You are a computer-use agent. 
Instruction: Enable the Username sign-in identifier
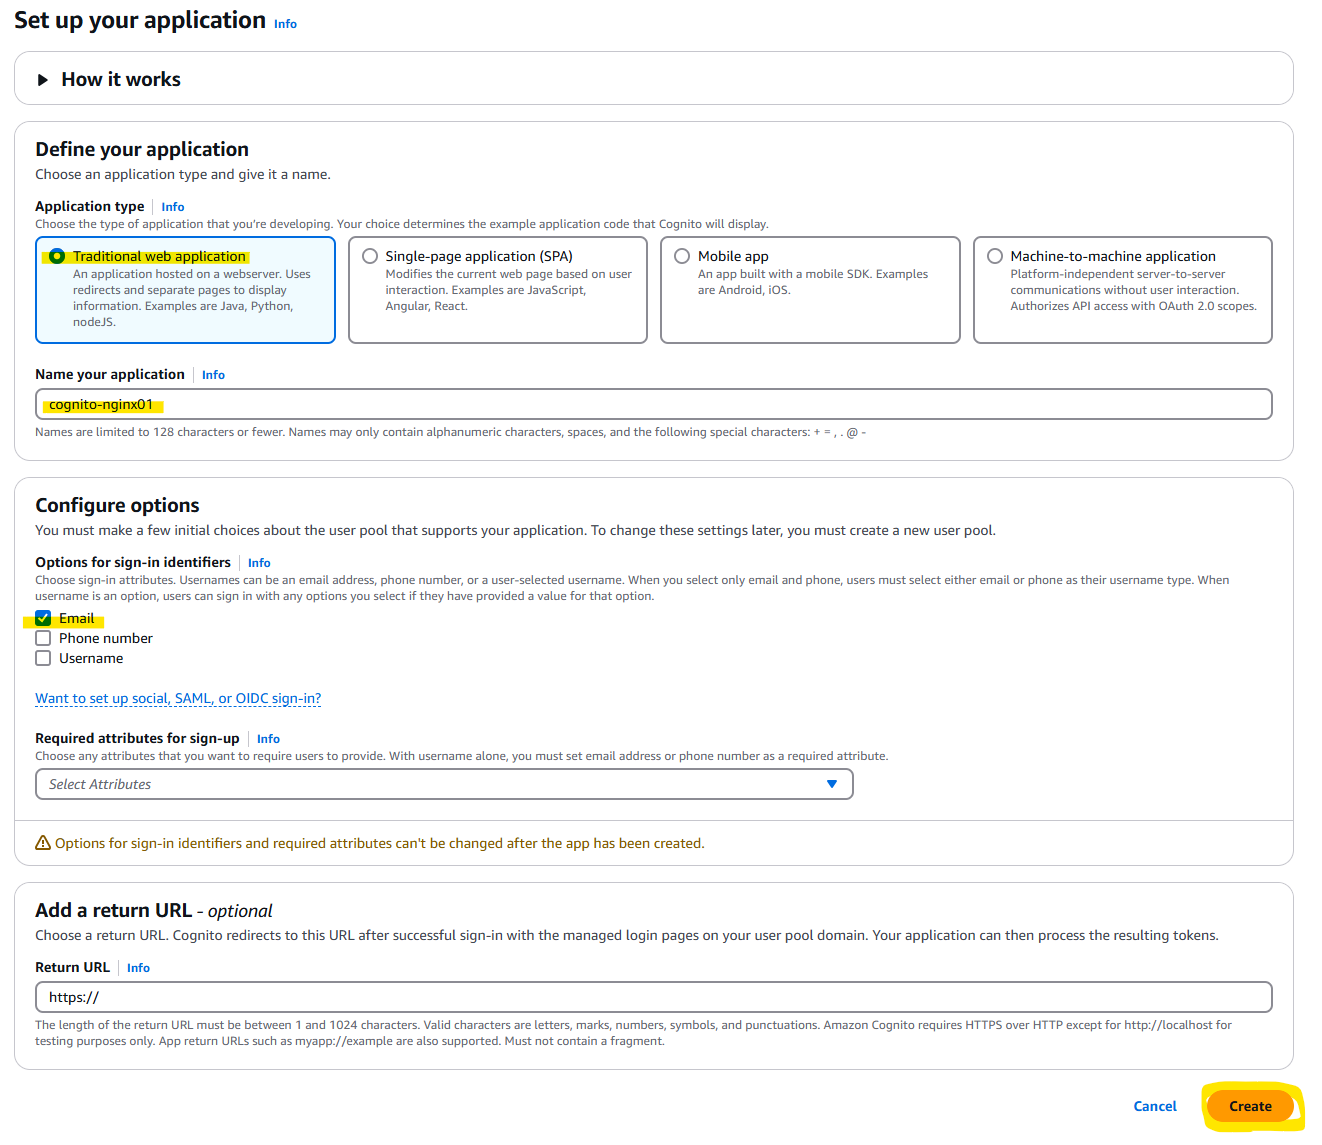43,658
